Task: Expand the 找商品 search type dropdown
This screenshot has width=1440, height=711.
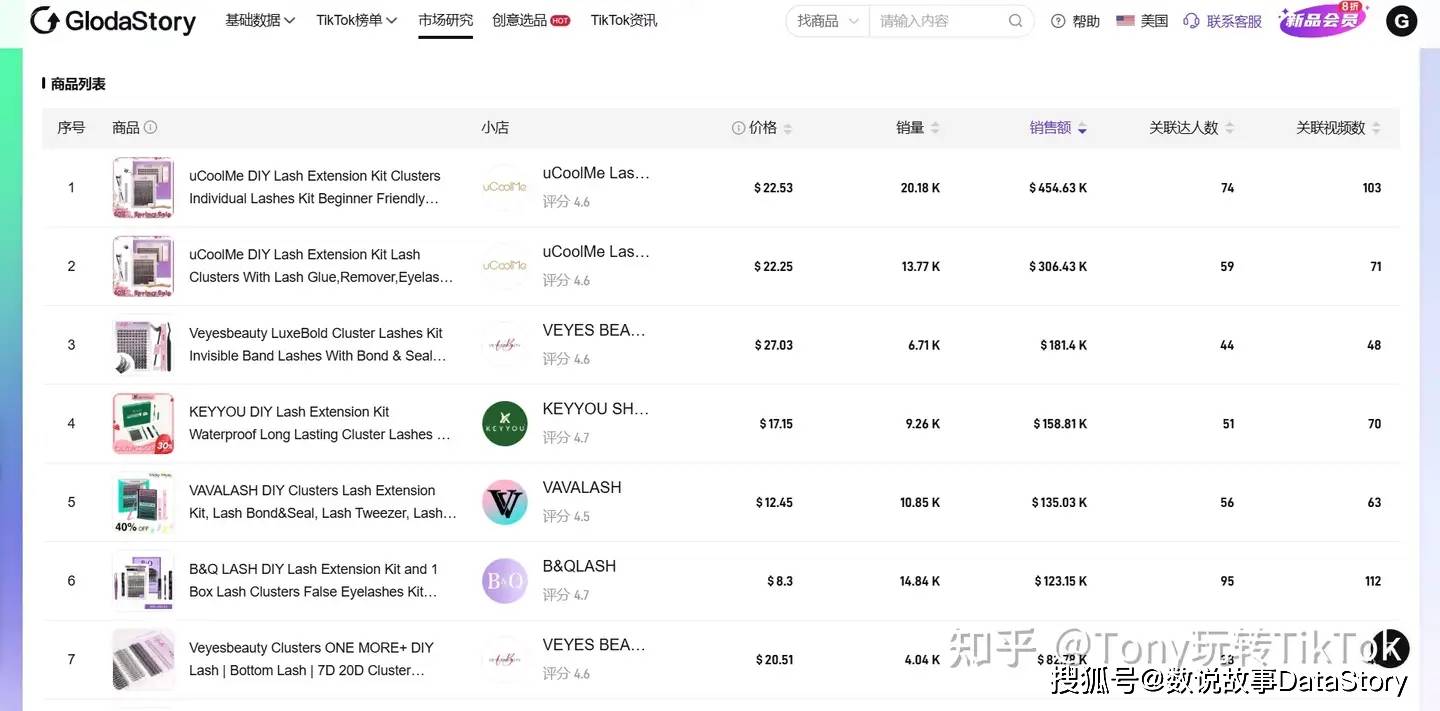Action: click(x=828, y=21)
